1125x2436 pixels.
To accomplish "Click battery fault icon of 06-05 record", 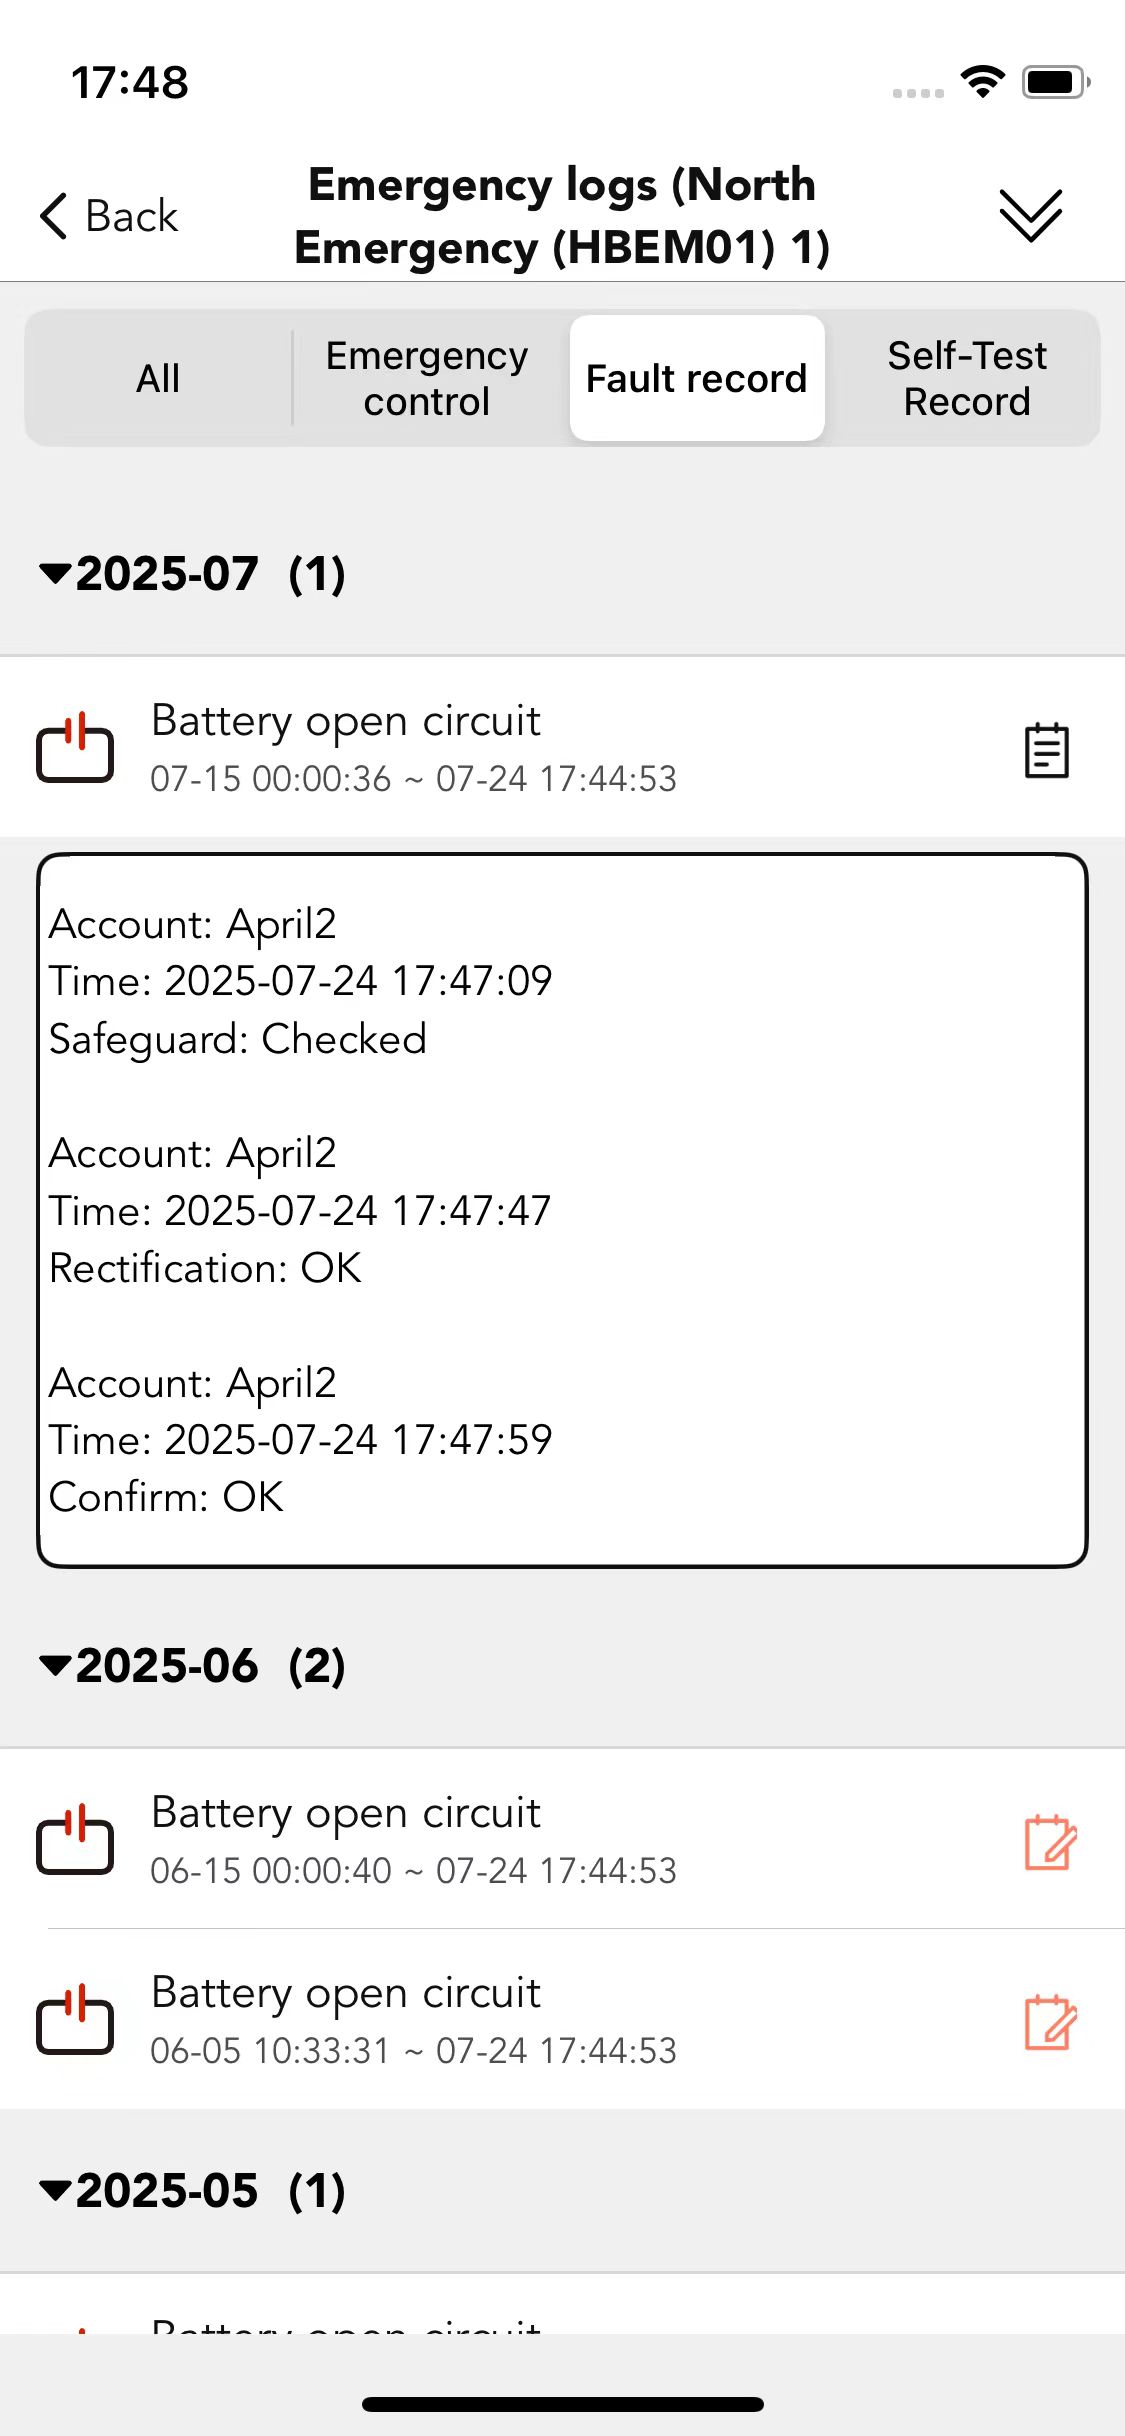I will (x=75, y=2018).
